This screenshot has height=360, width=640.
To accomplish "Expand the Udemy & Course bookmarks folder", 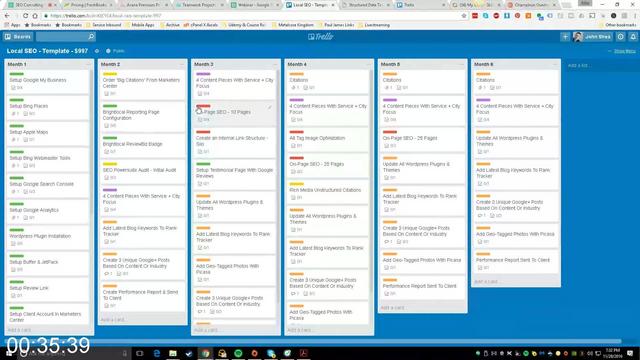I will tap(243, 25).
